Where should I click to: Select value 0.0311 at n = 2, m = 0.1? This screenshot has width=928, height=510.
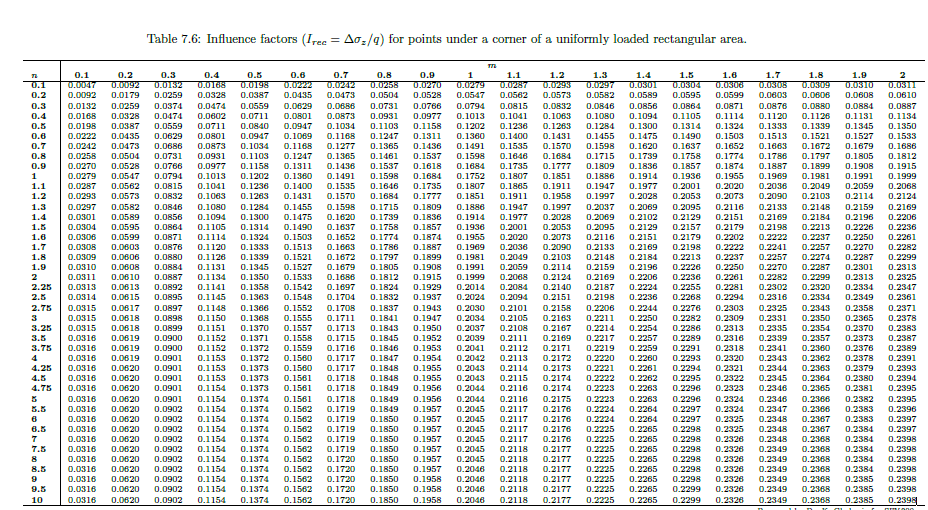82,277
